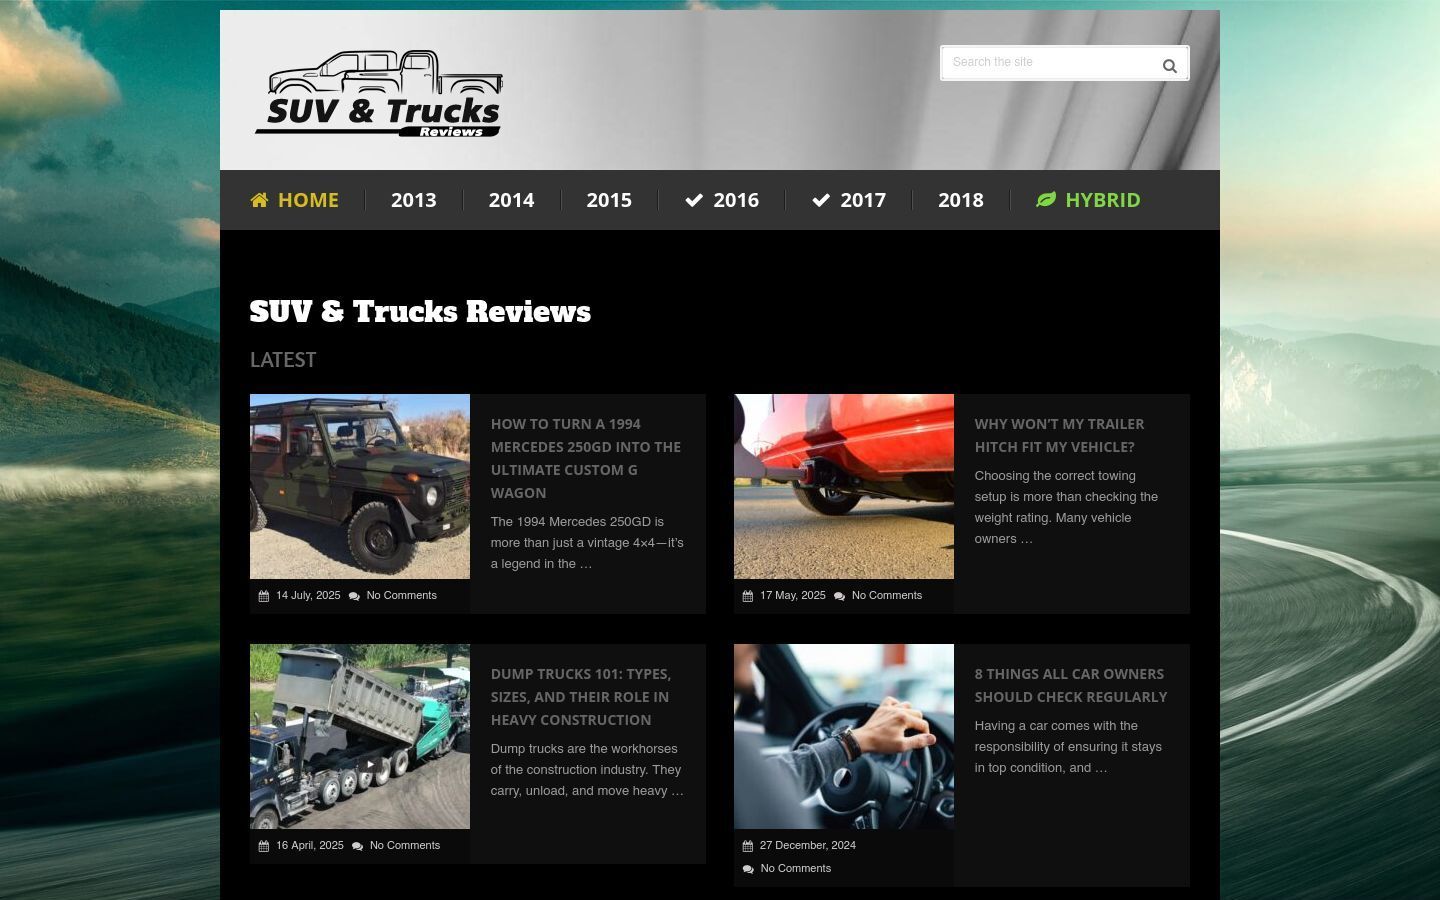Open 8 Things All Car Owners article title

[x=1071, y=685]
